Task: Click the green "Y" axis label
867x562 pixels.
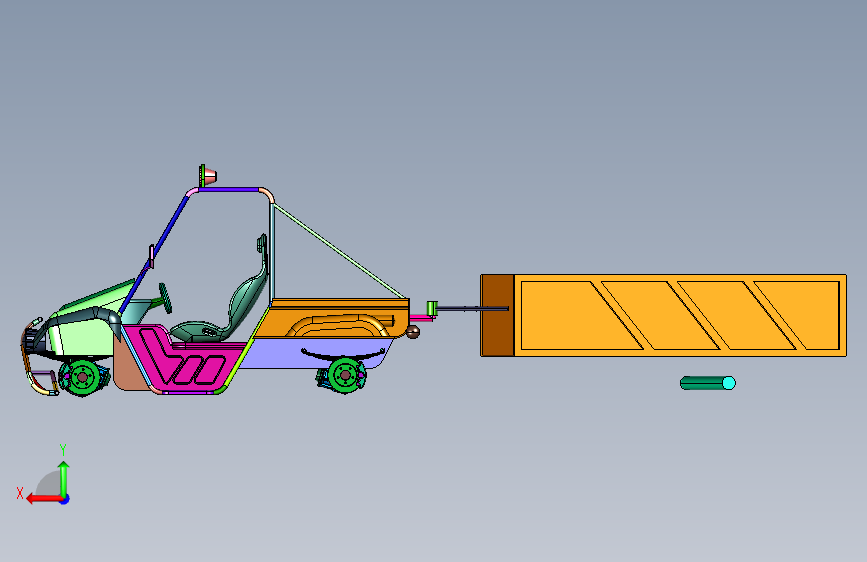Action: click(x=63, y=450)
